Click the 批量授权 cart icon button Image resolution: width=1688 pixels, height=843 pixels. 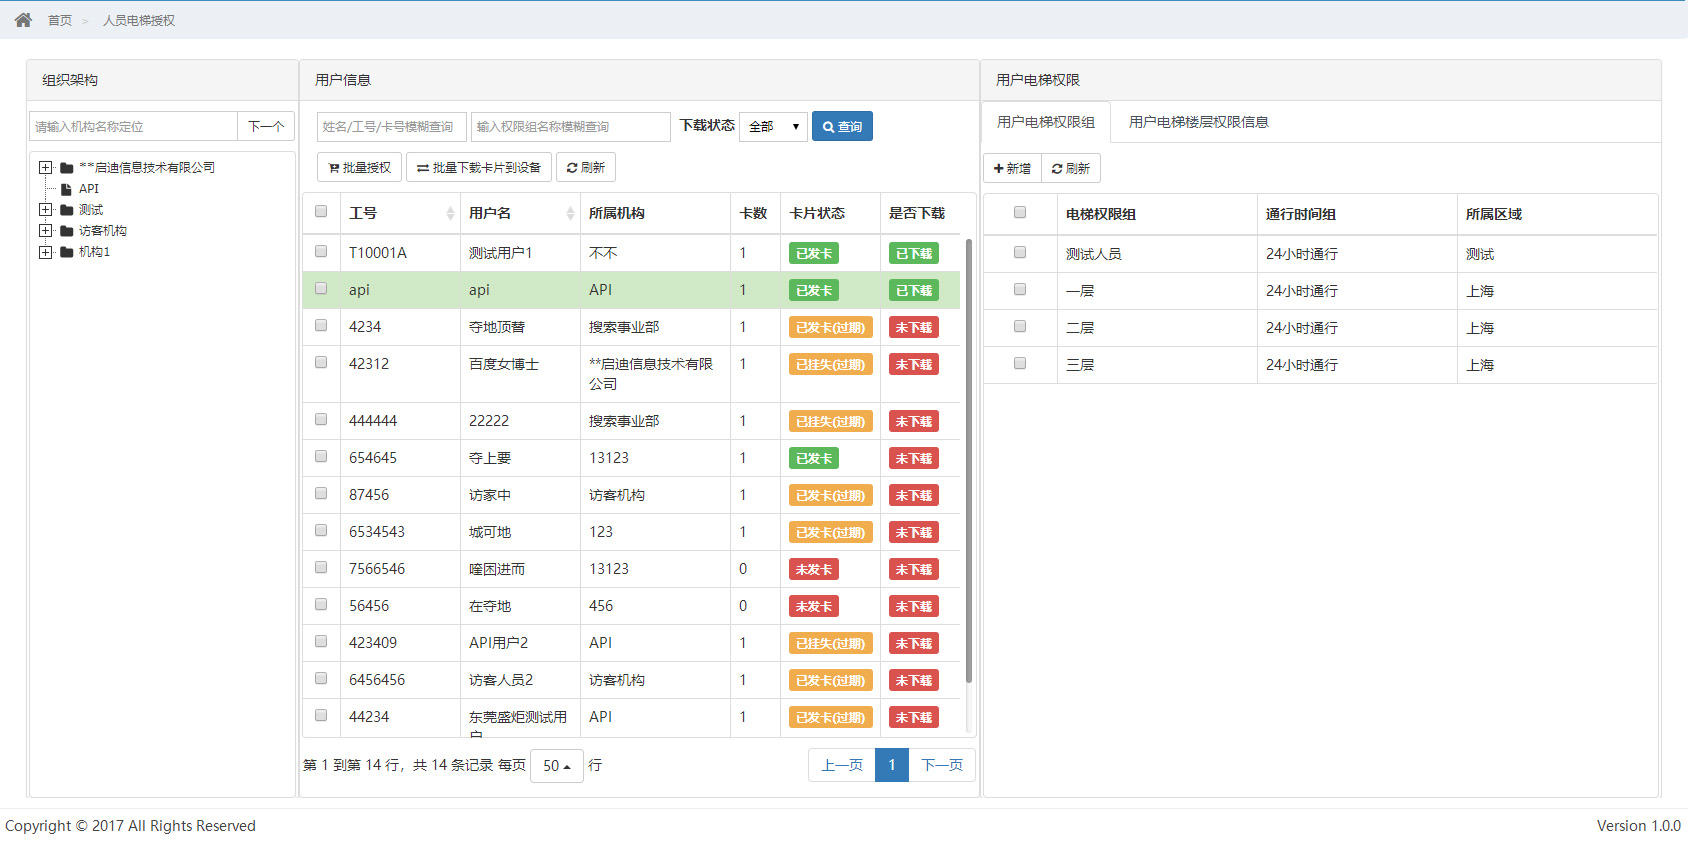[359, 168]
